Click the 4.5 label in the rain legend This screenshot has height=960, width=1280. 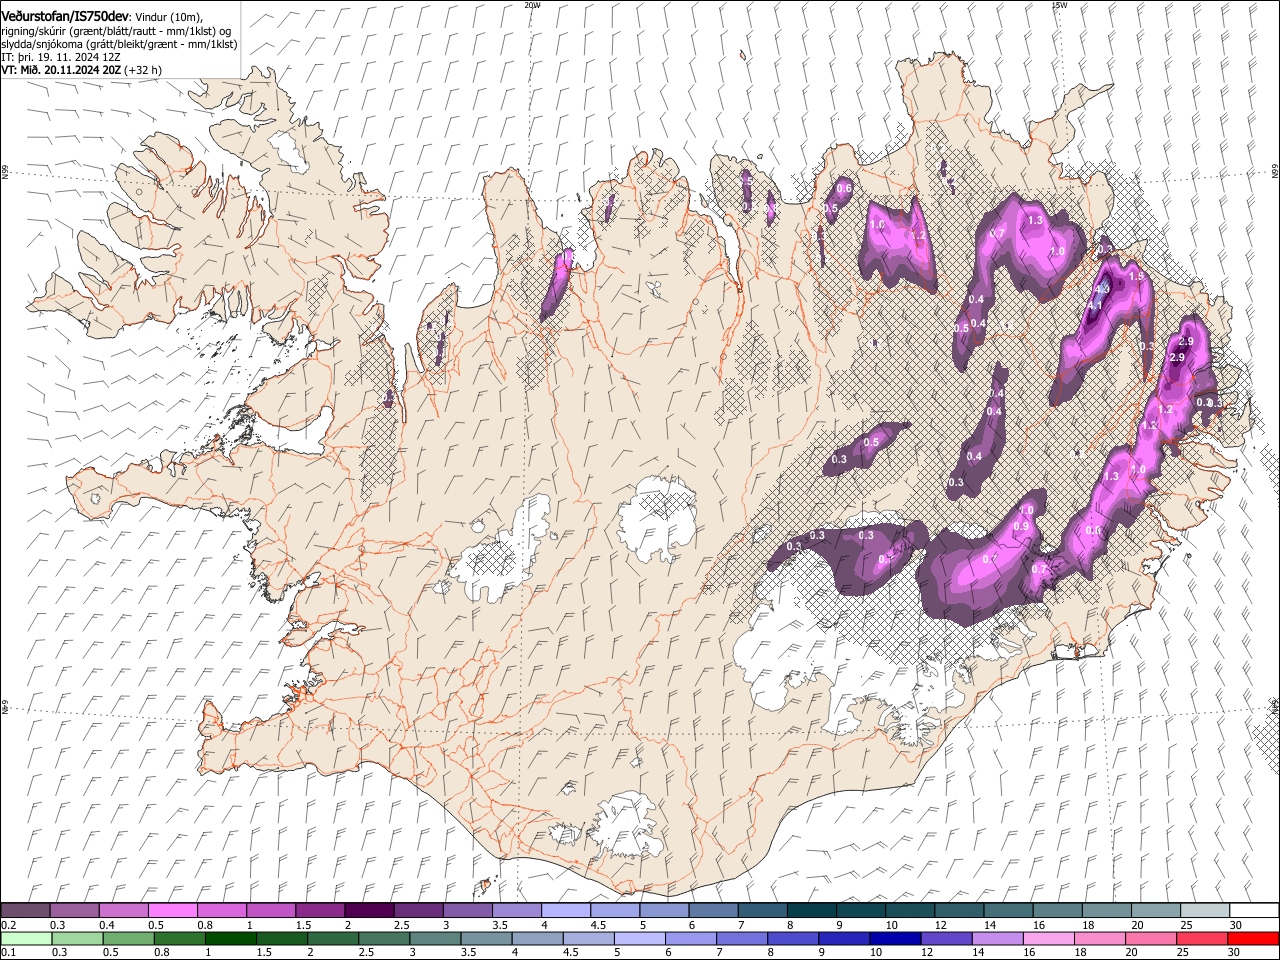click(570, 952)
